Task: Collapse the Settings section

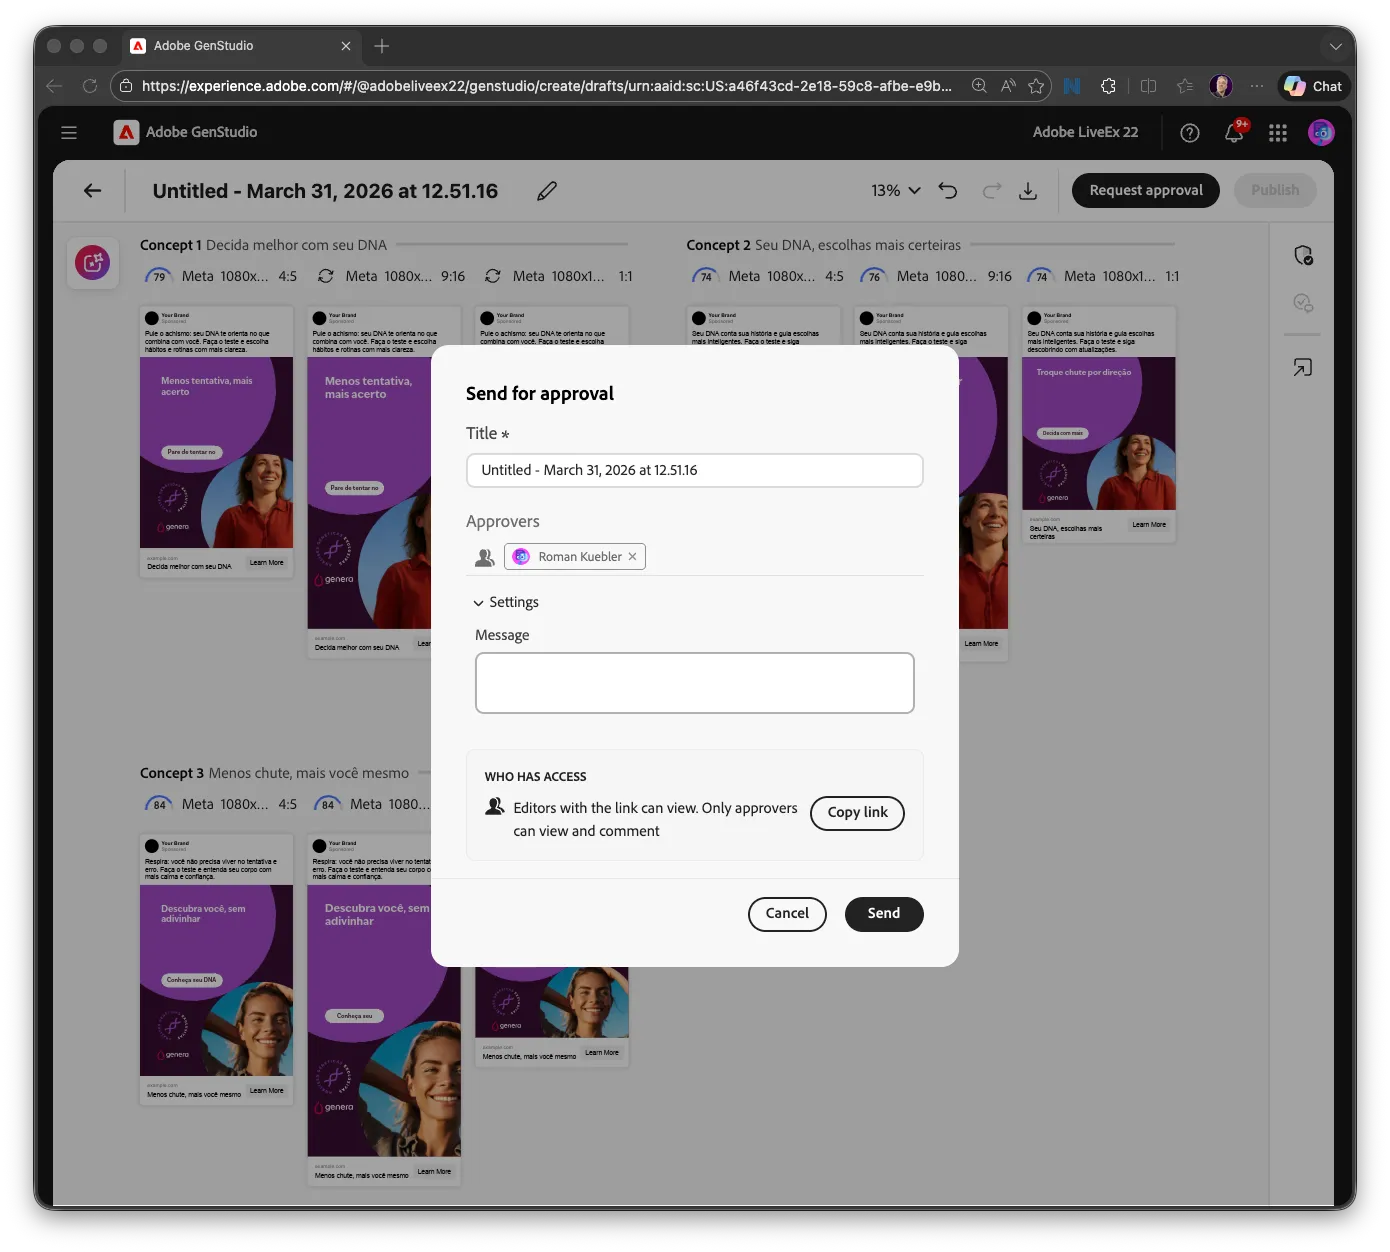Action: point(506,602)
